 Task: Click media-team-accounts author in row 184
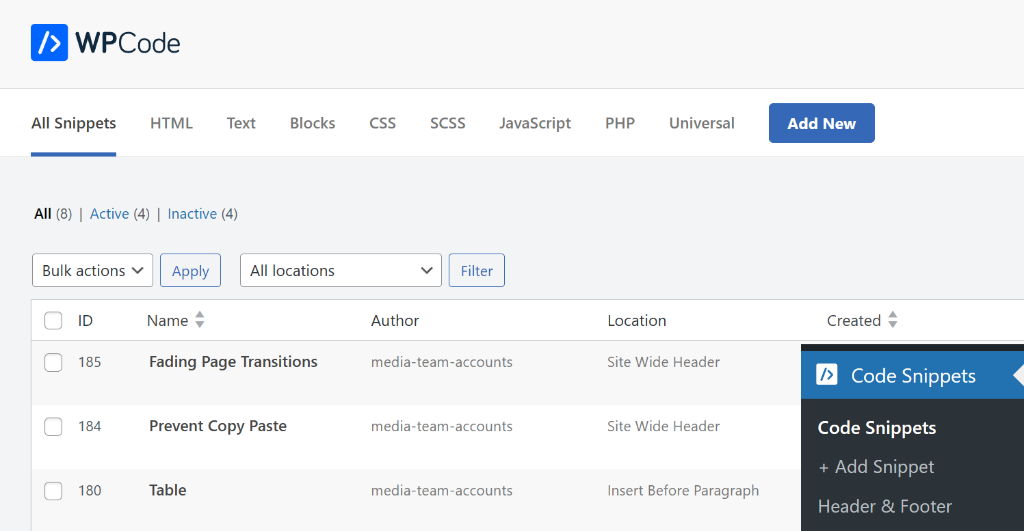pyautogui.click(x=441, y=426)
